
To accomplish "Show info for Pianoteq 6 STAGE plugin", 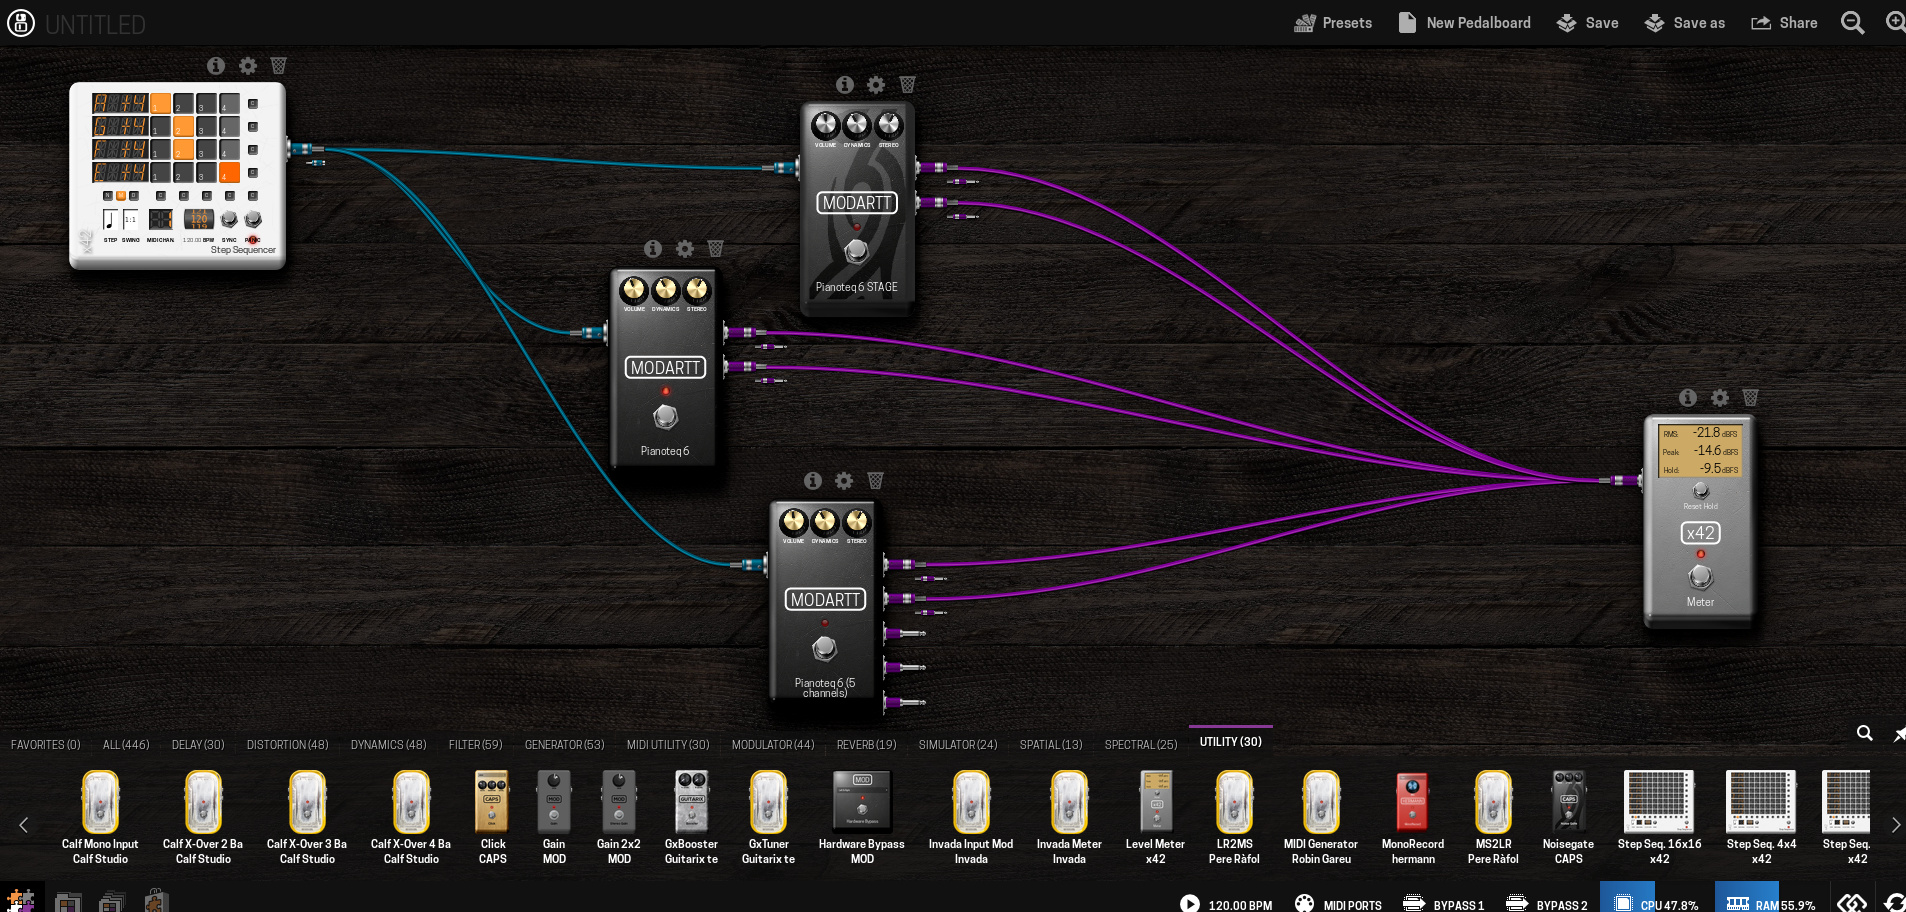I will pyautogui.click(x=845, y=85).
